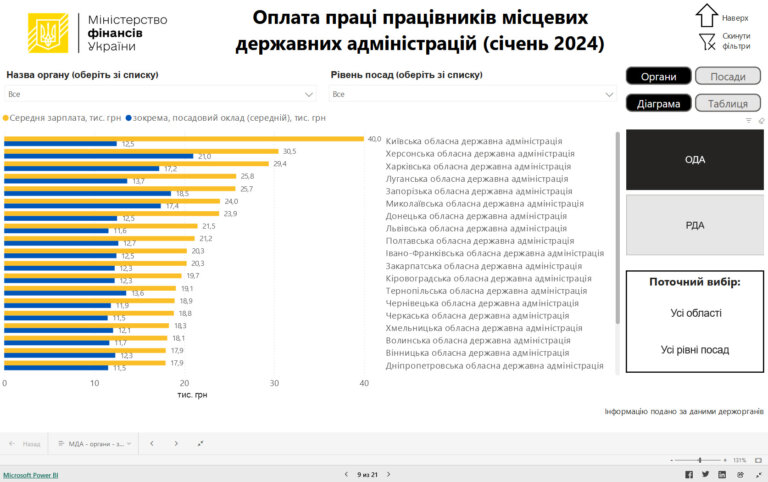Click 'Тернопільська обласна державна адміністрація' label

pyautogui.click(x=486, y=290)
